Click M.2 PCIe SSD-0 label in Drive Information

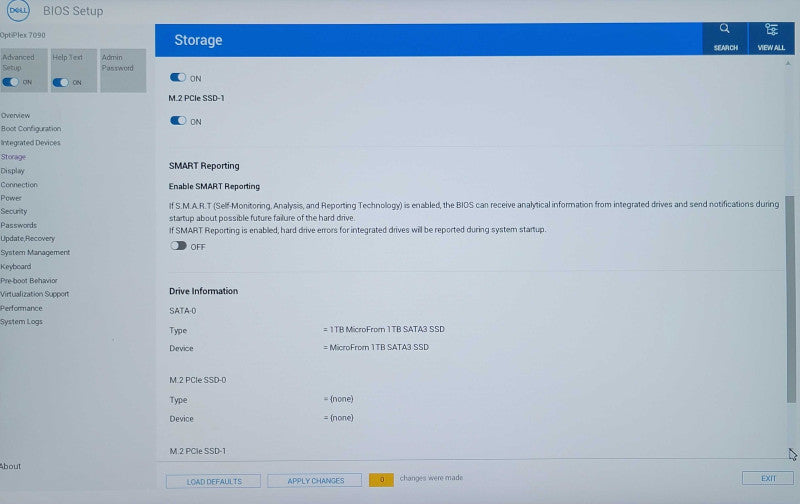tap(198, 380)
